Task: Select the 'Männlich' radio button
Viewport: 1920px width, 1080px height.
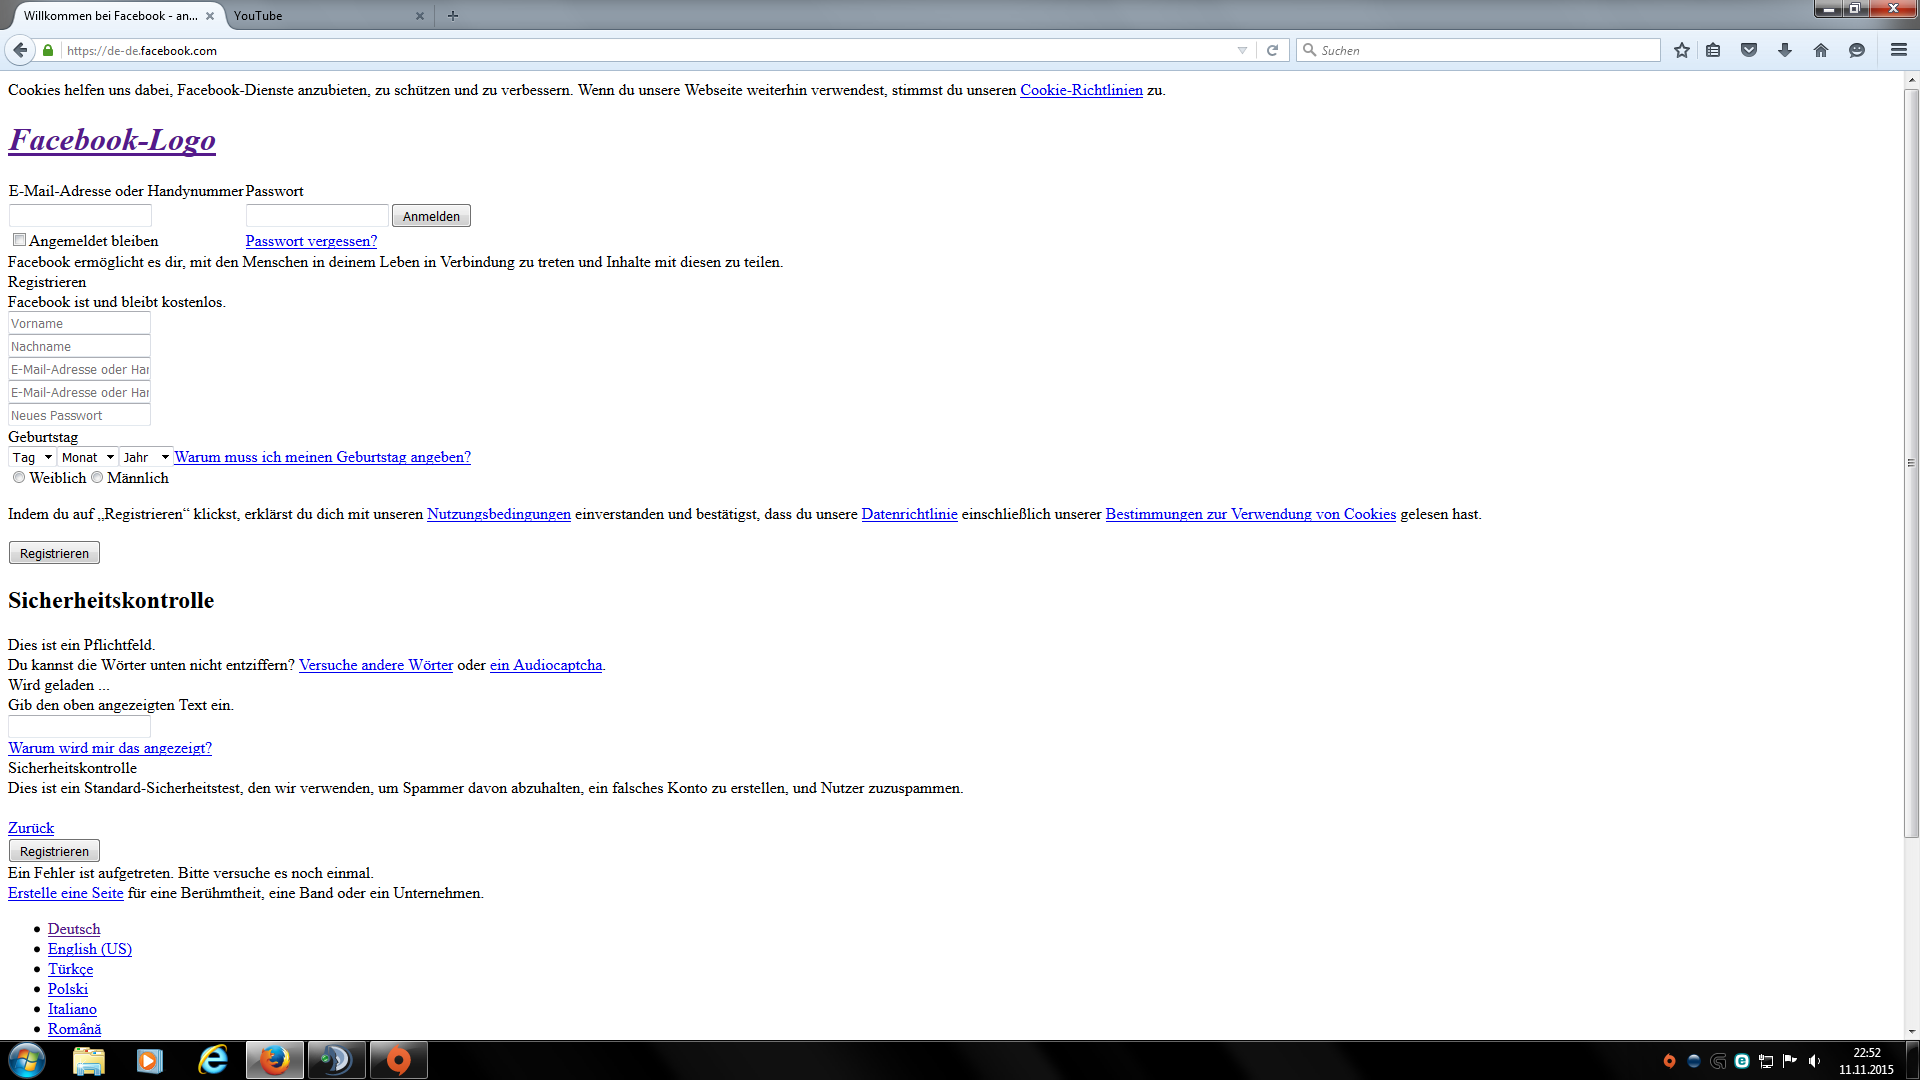Action: point(97,478)
